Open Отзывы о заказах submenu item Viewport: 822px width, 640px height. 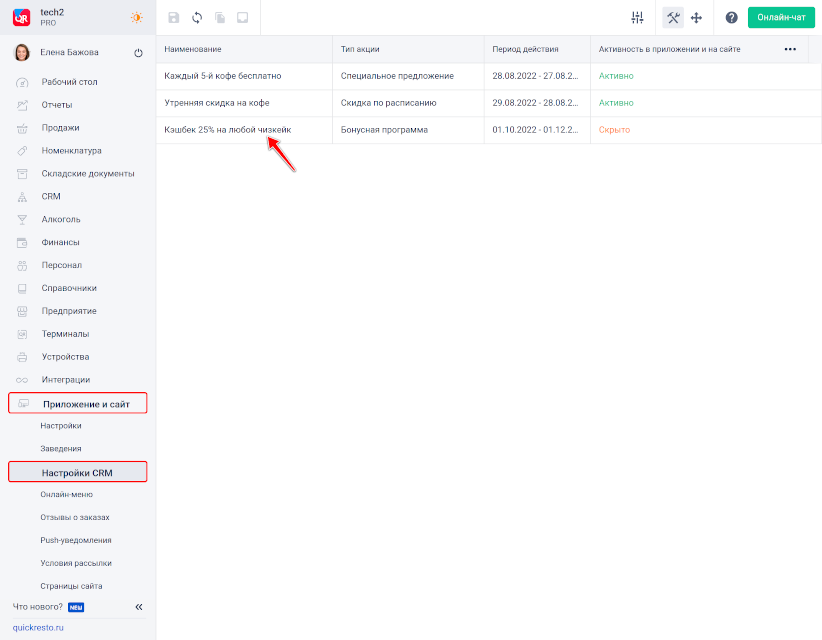(75, 517)
